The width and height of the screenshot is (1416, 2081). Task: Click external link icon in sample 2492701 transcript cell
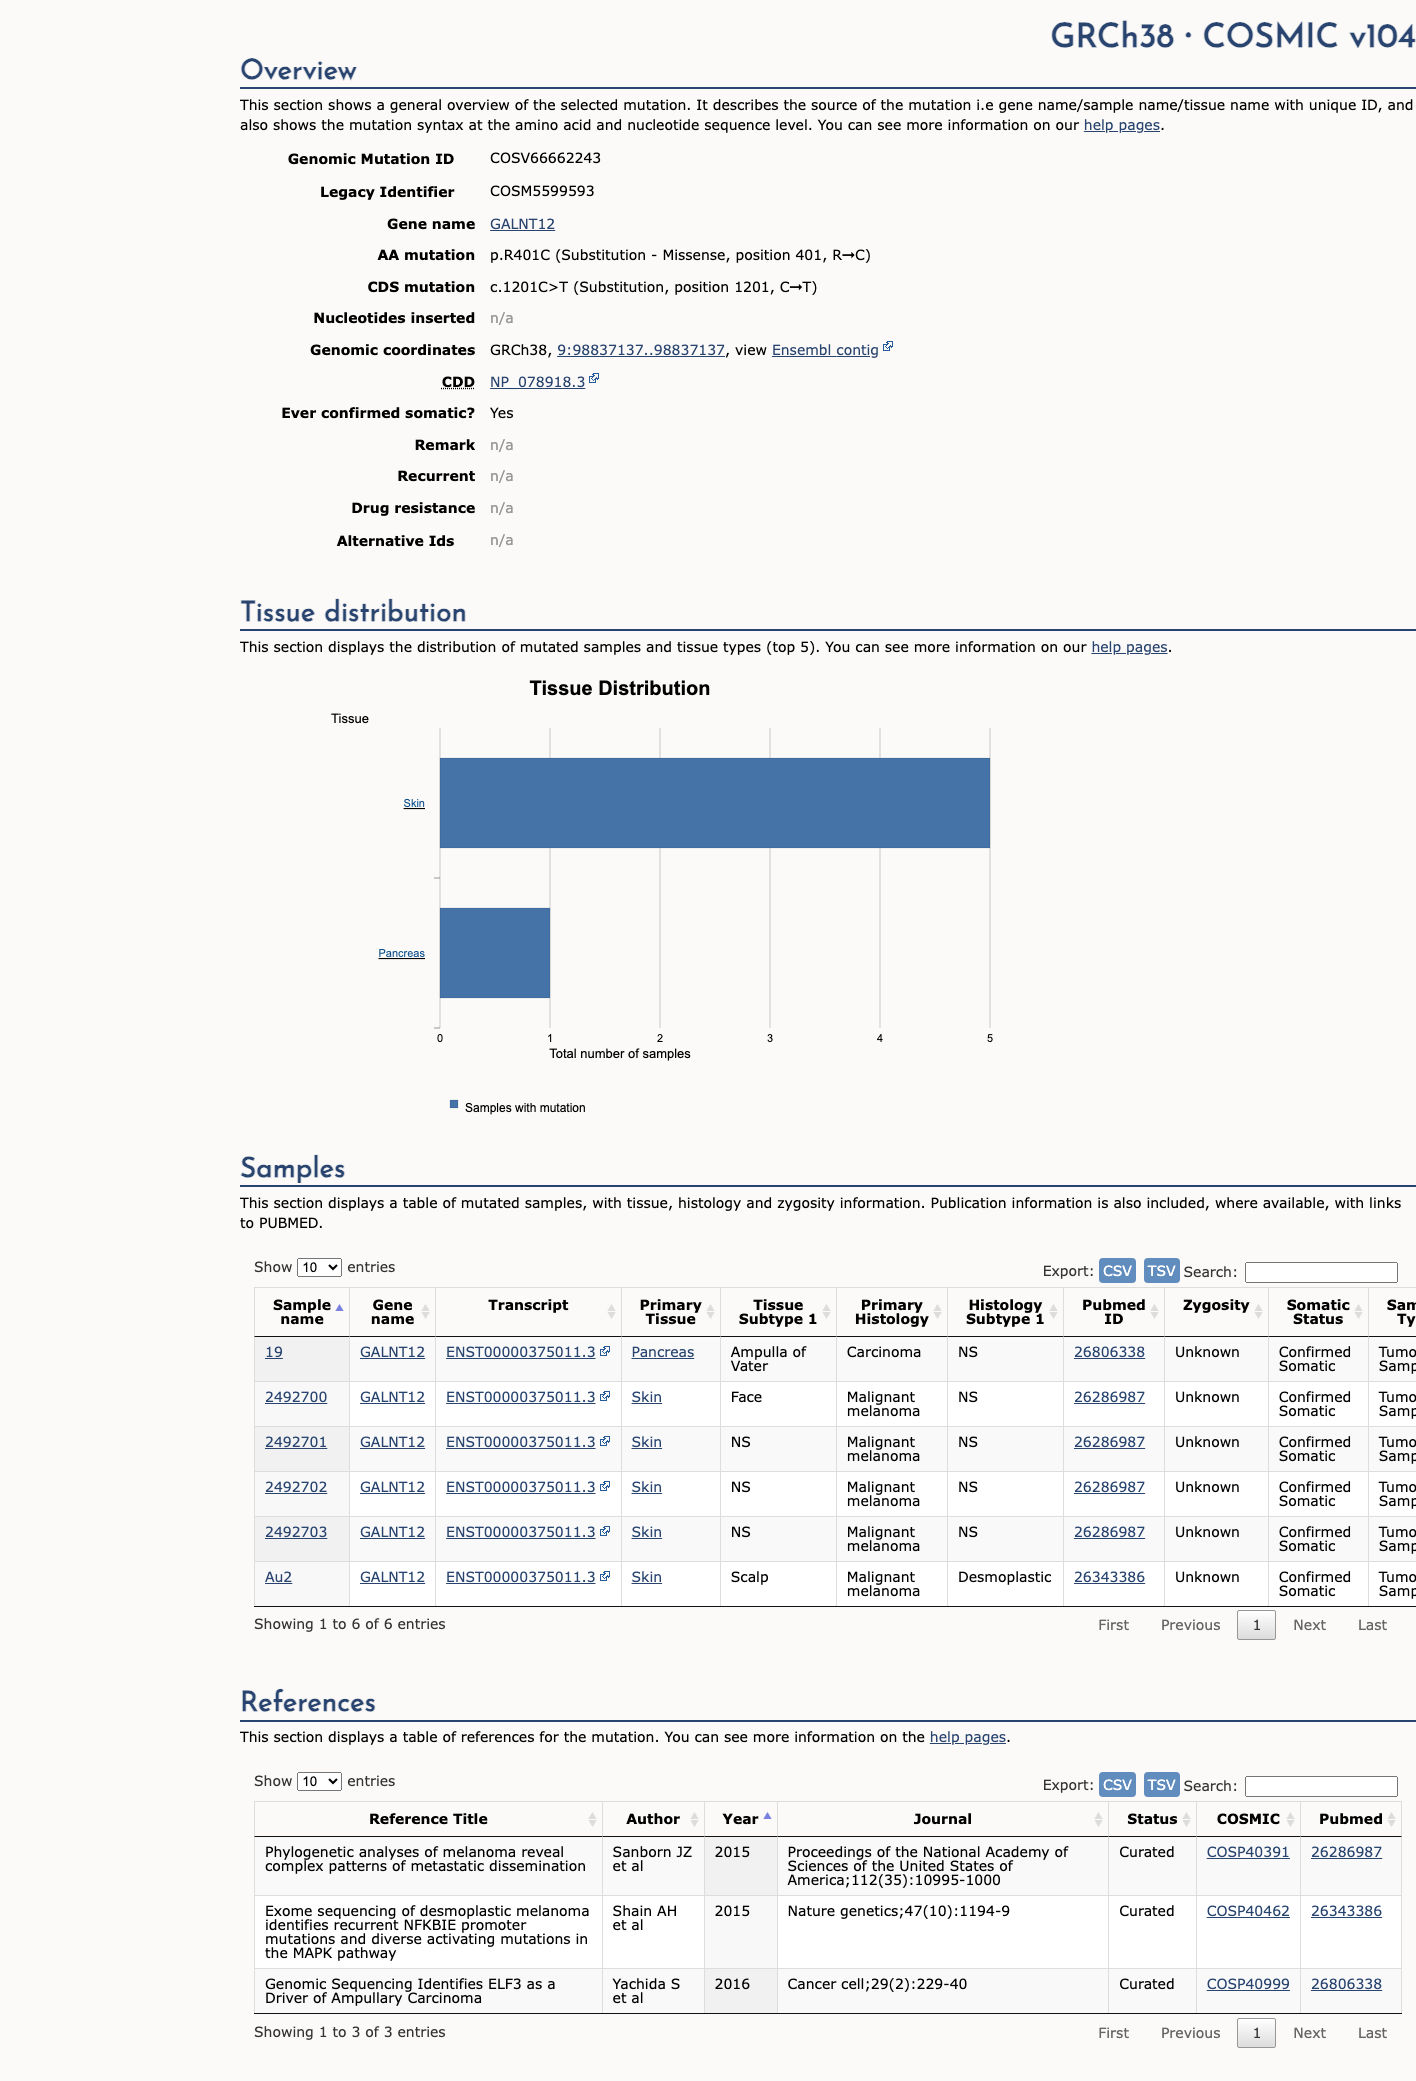pyautogui.click(x=605, y=1441)
